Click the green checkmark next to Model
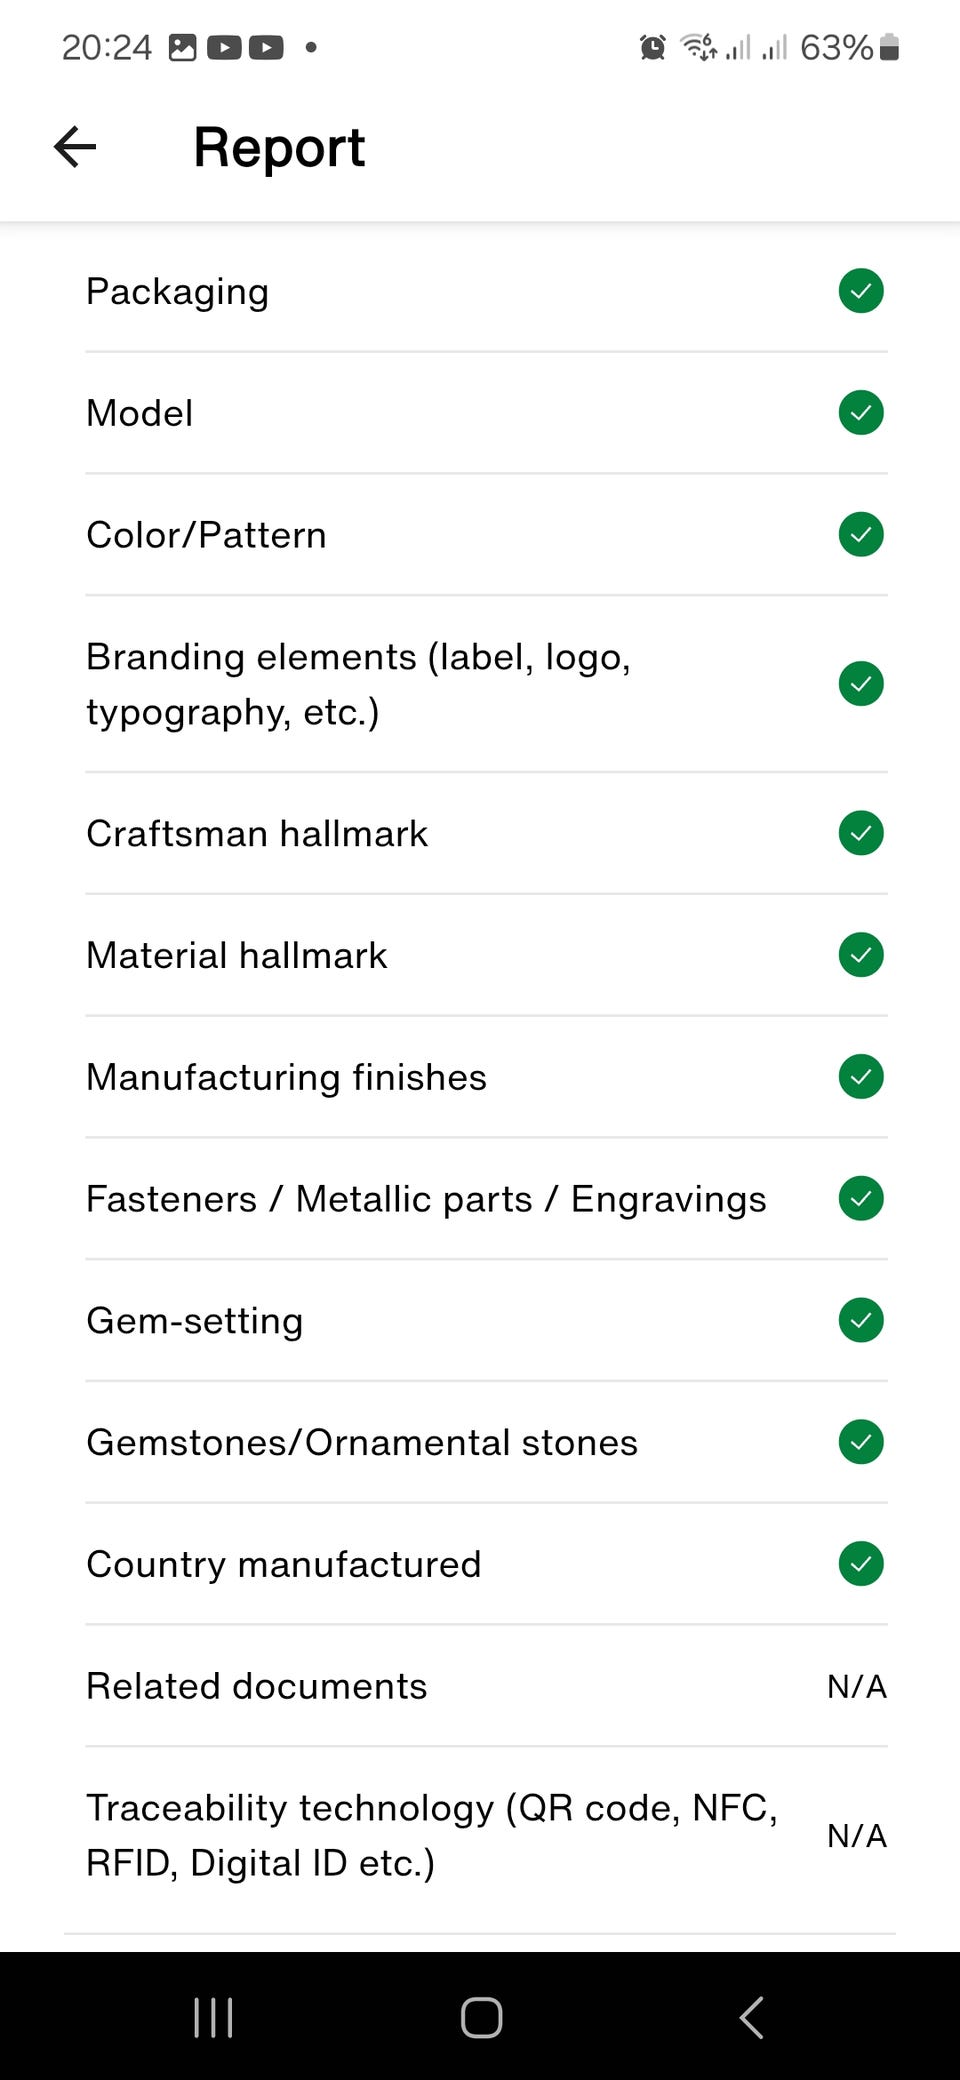The height and width of the screenshot is (2080, 960). tap(860, 413)
